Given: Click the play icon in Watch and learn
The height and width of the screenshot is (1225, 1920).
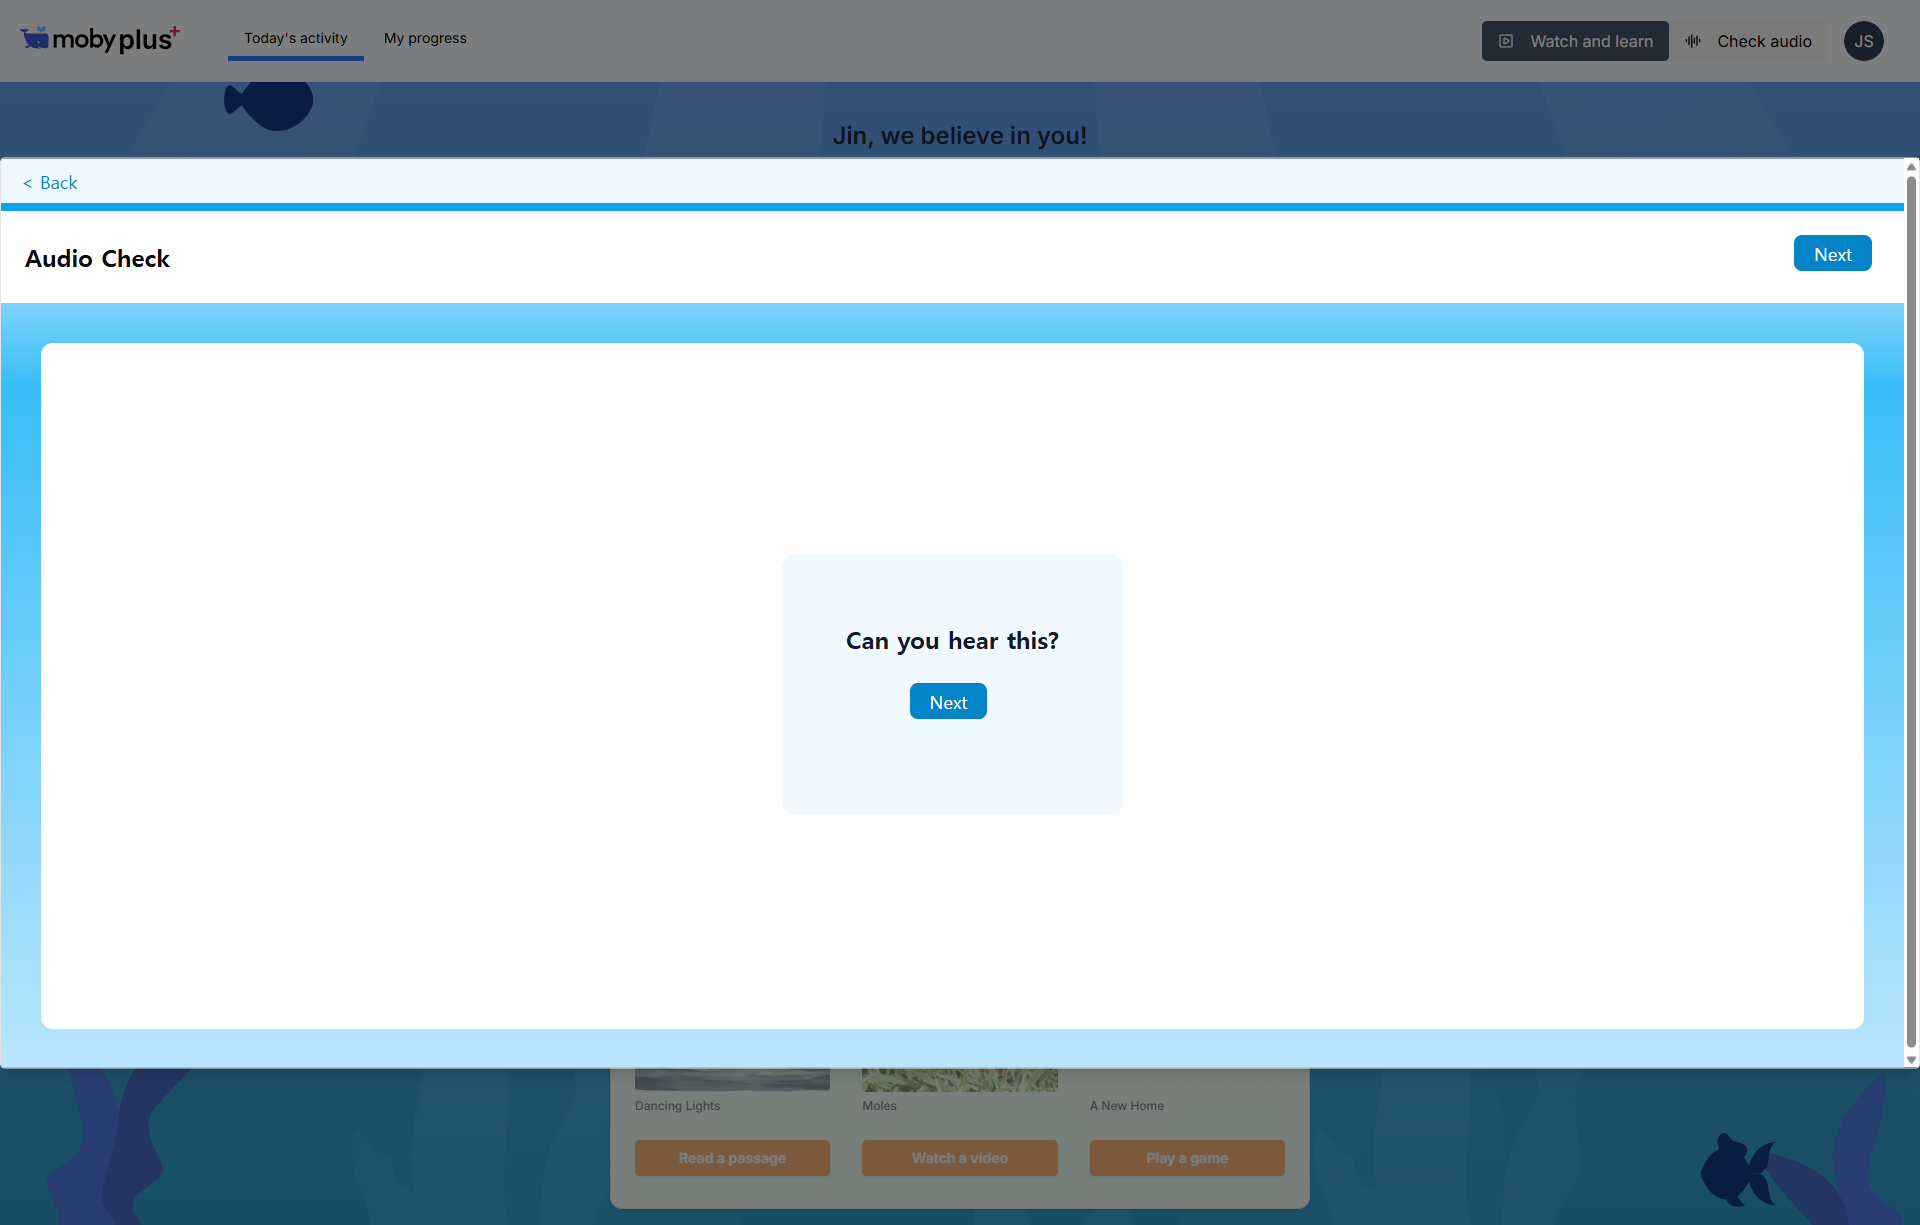Looking at the screenshot, I should pyautogui.click(x=1506, y=41).
